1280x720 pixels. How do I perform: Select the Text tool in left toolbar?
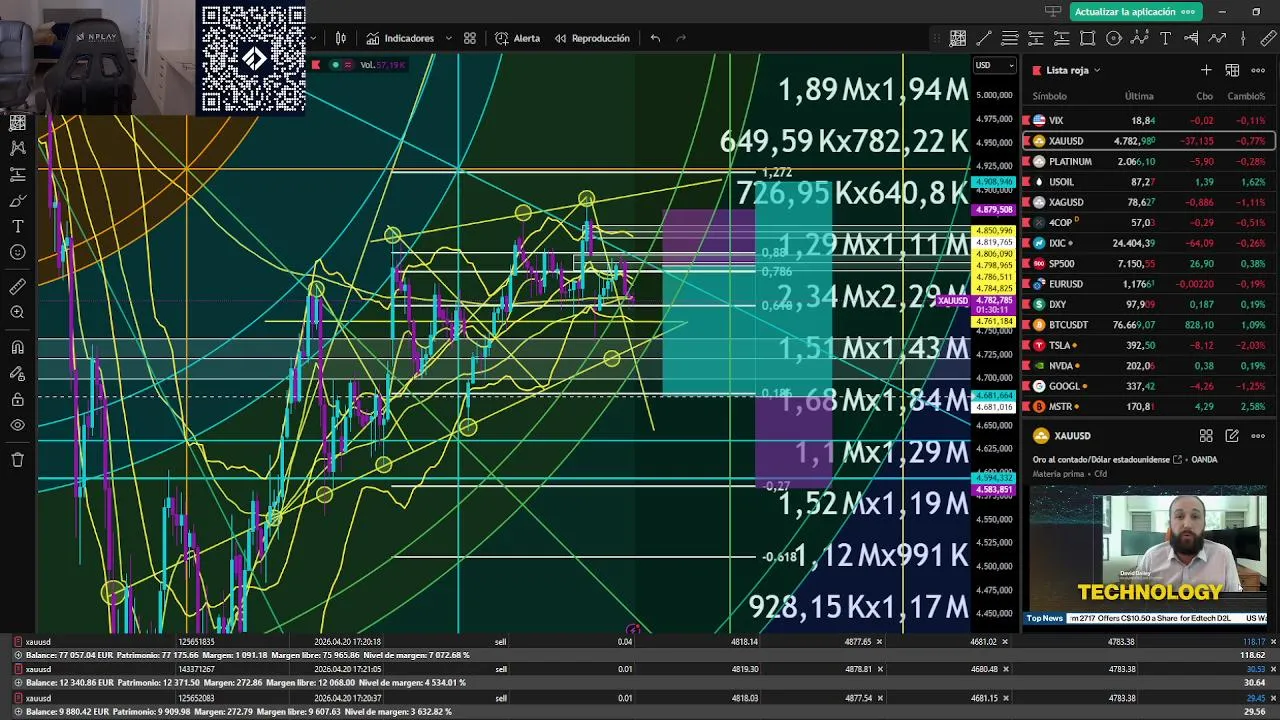pyautogui.click(x=17, y=226)
